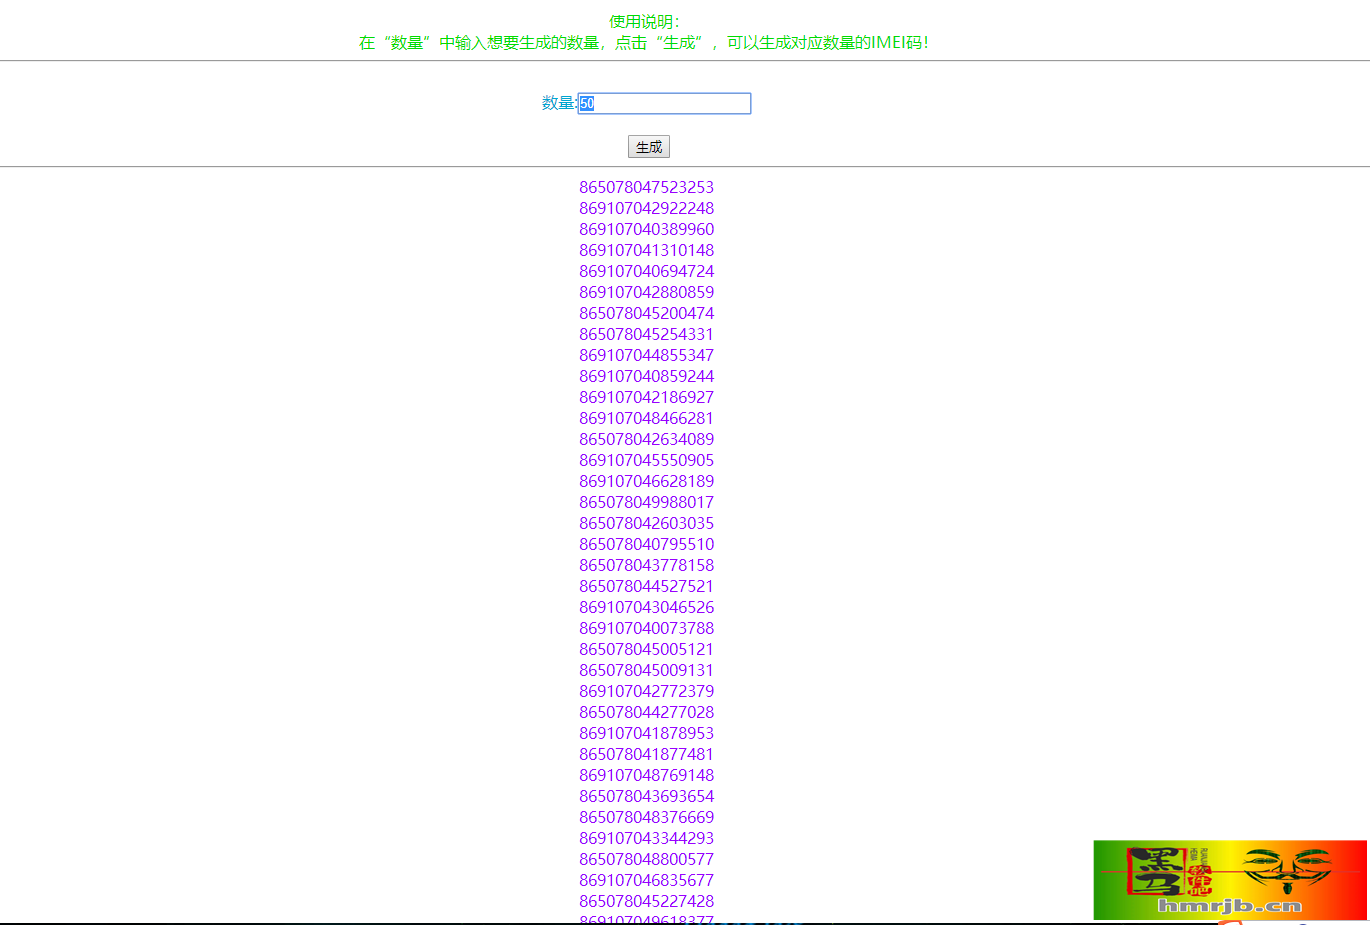
Task: Click the 使用说明 instruction heading text
Action: [644, 21]
